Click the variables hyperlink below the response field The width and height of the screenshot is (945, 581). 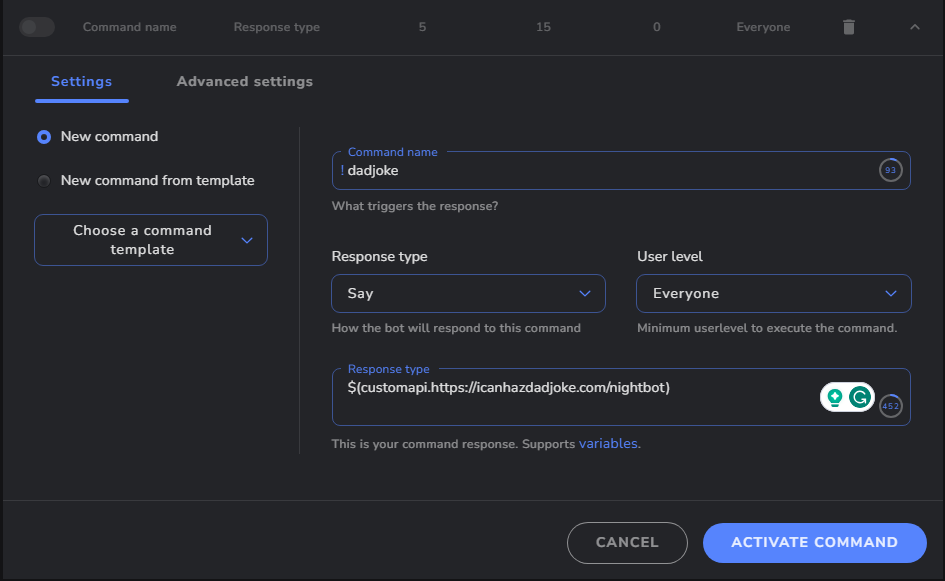pyautogui.click(x=608, y=443)
